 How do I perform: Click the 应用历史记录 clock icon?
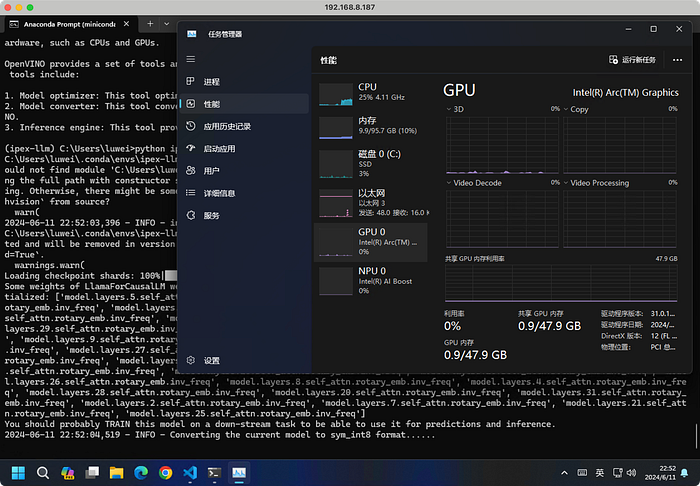click(x=191, y=126)
